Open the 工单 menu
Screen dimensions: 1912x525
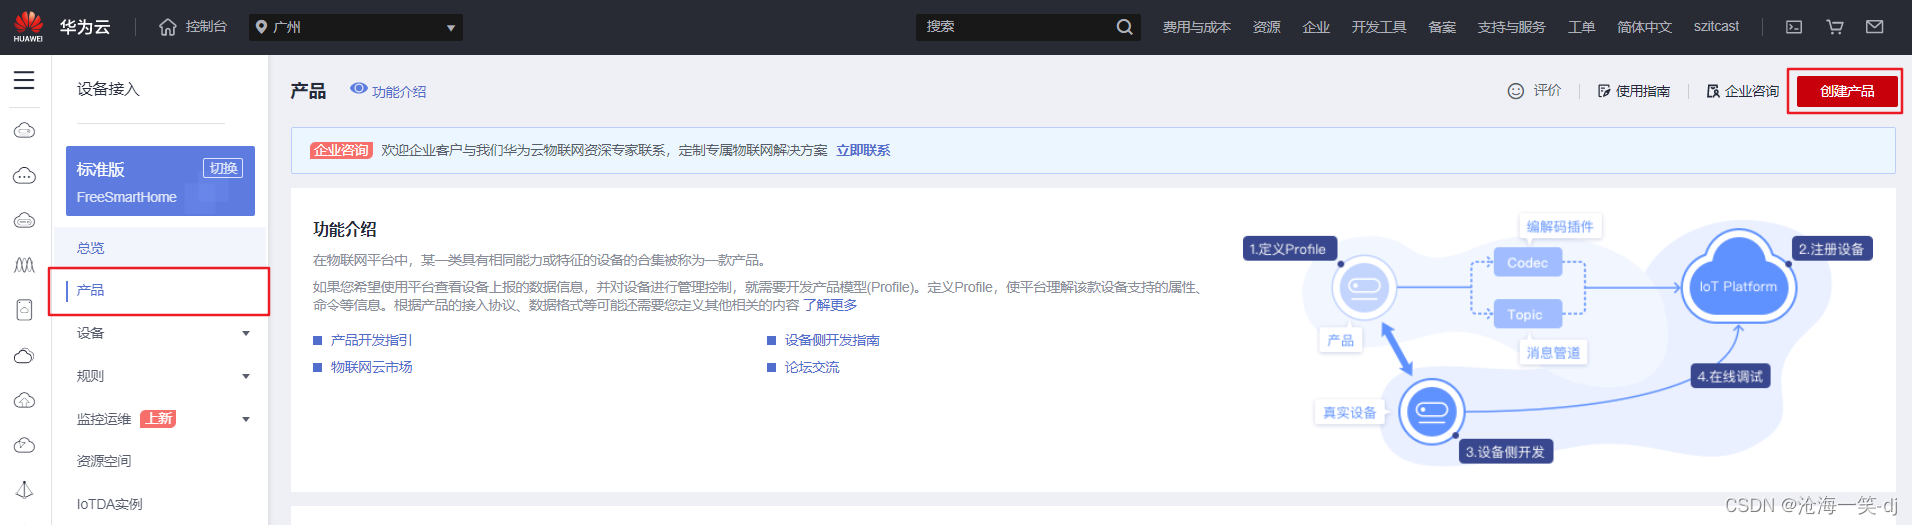(x=1581, y=27)
